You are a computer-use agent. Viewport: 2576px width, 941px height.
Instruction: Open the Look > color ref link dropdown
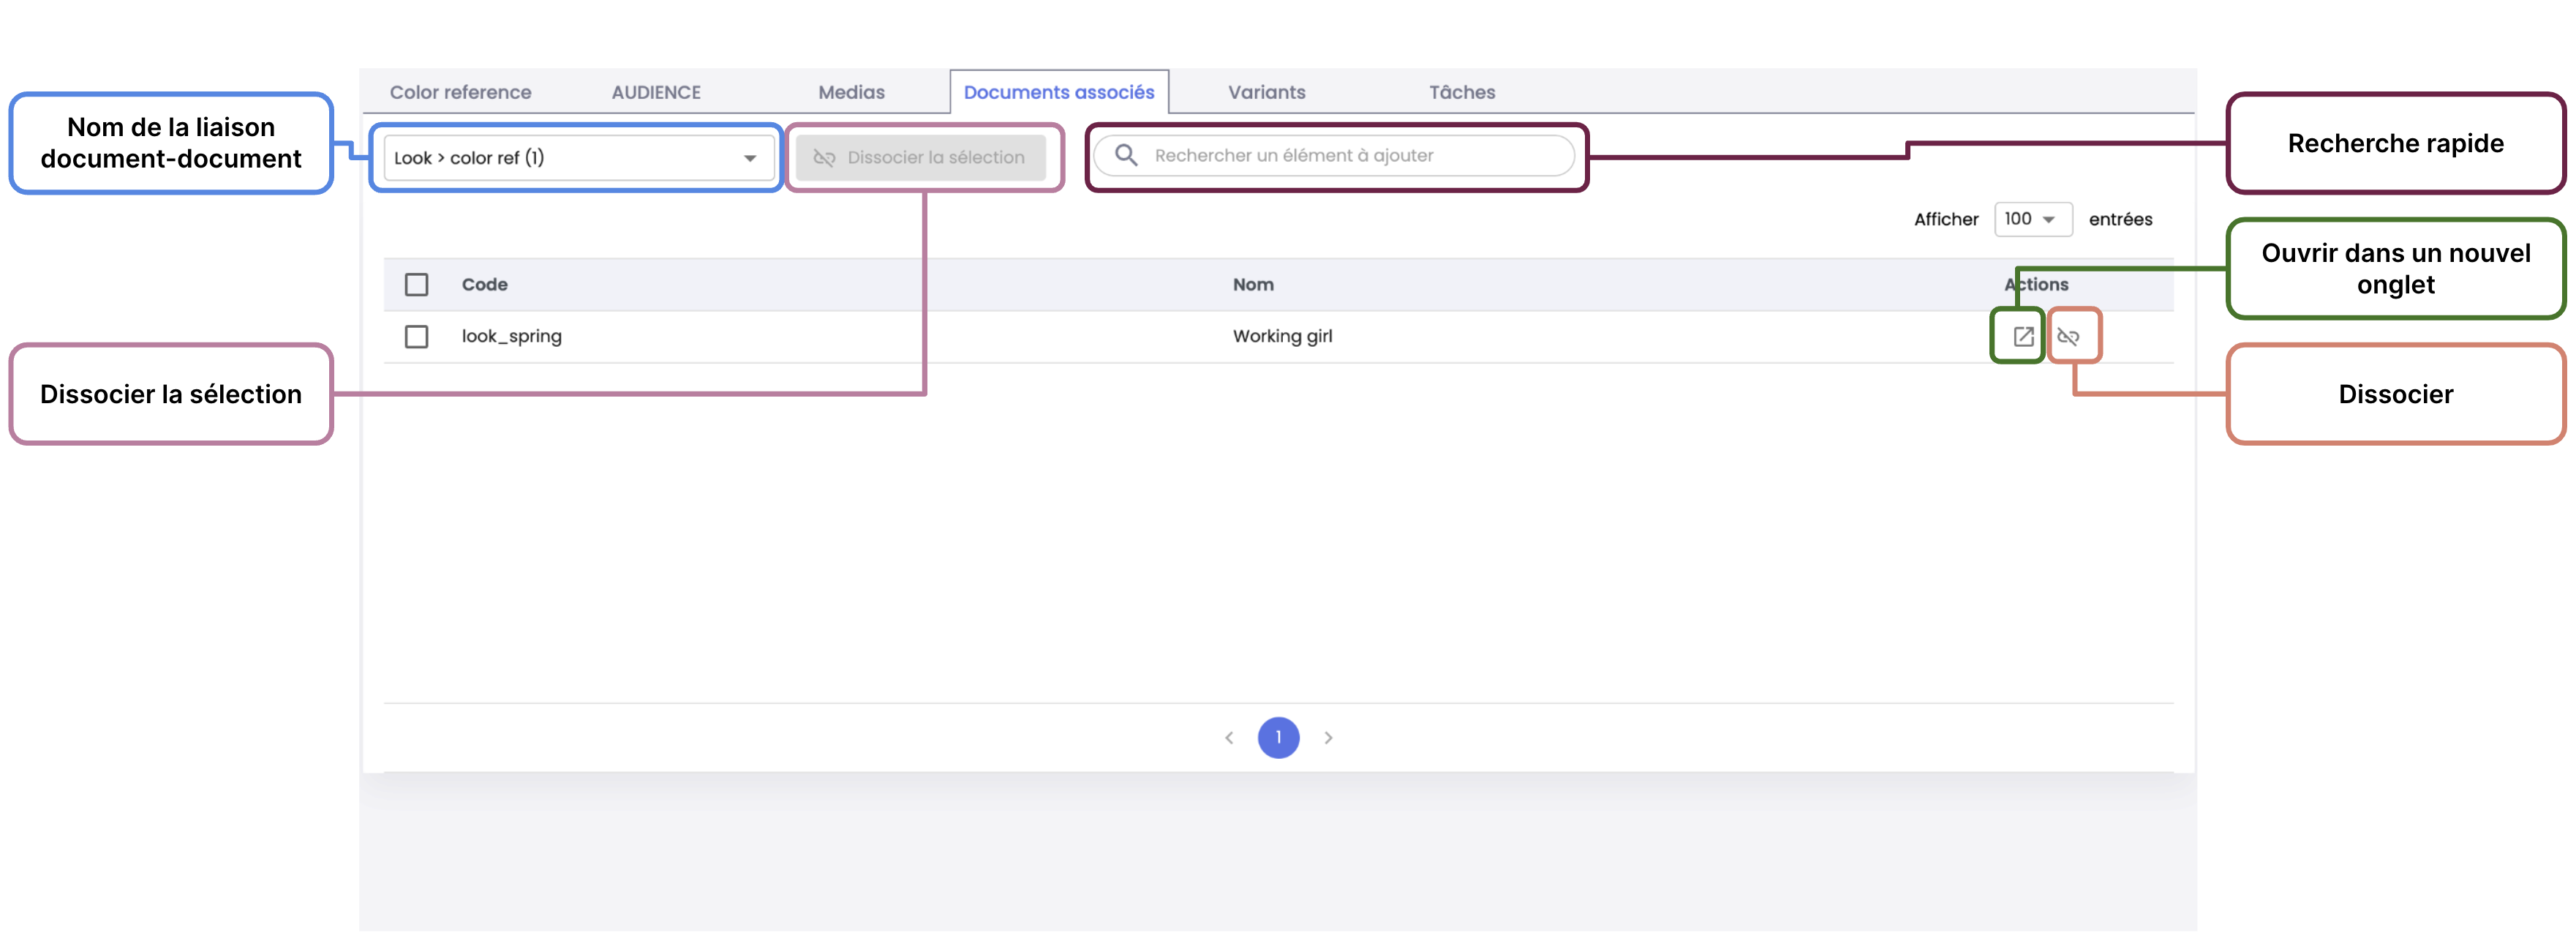(578, 158)
